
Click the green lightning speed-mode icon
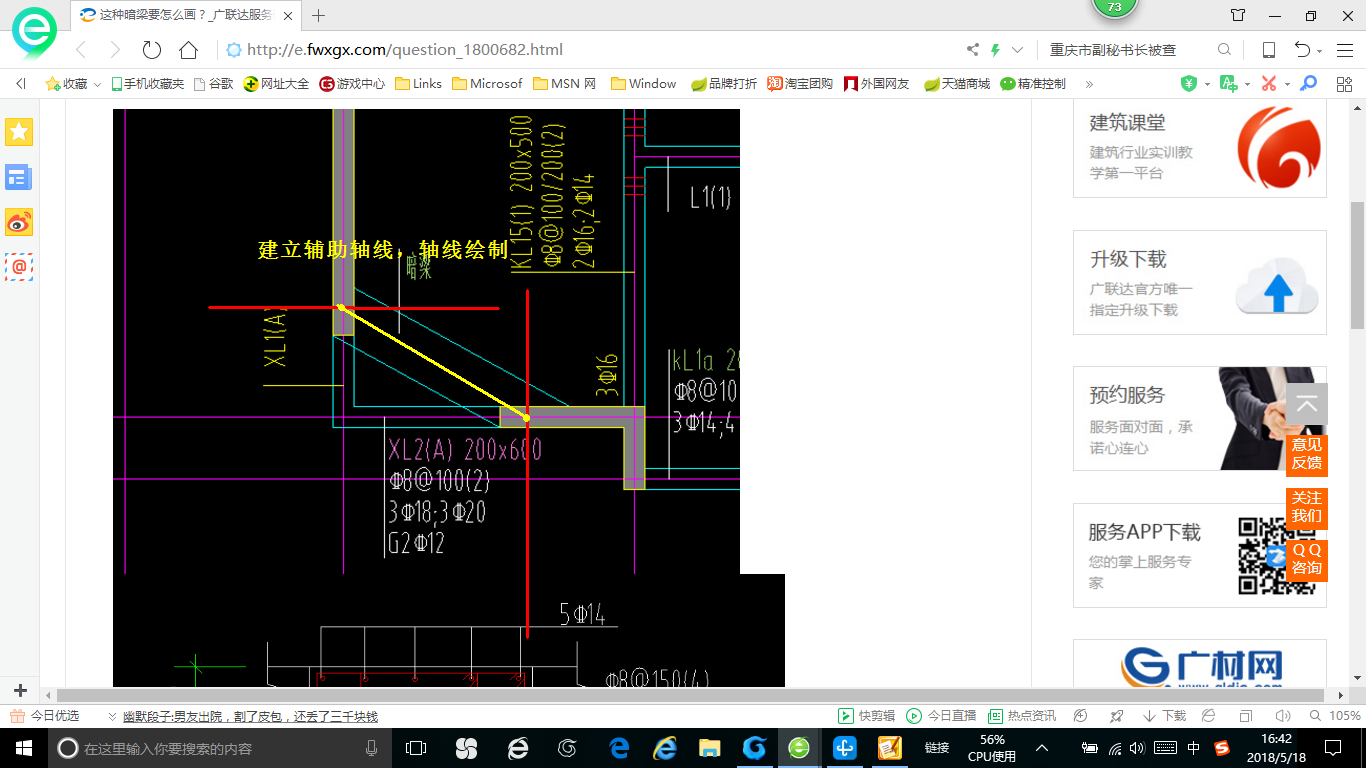[996, 50]
